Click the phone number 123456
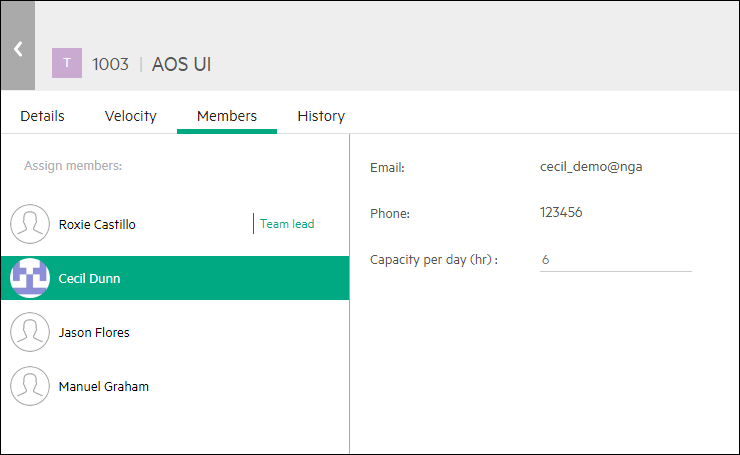 click(561, 213)
